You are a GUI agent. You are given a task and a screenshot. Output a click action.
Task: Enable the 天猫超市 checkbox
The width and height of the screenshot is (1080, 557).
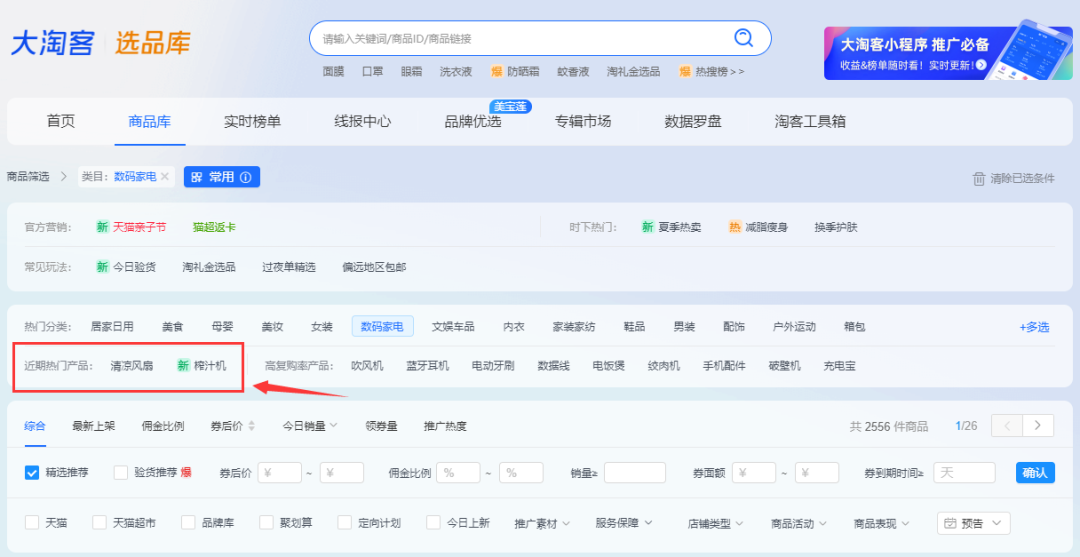(99, 523)
